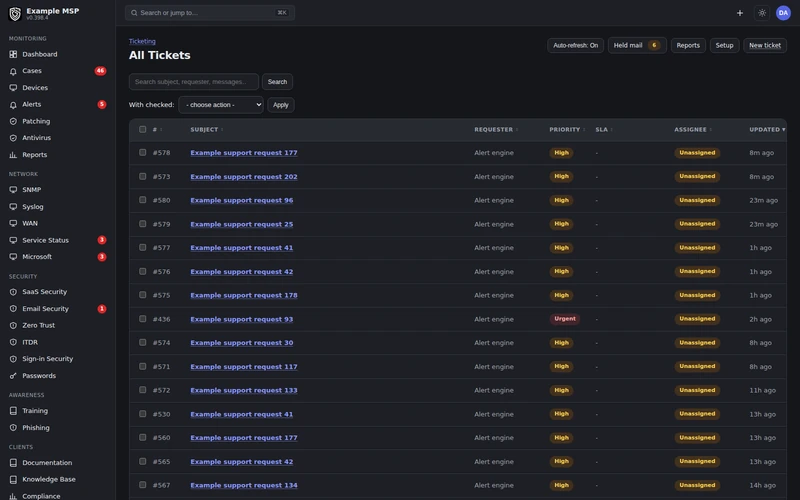This screenshot has height=500, width=800.
Task: Open the DA user avatar menu
Action: [x=783, y=13]
